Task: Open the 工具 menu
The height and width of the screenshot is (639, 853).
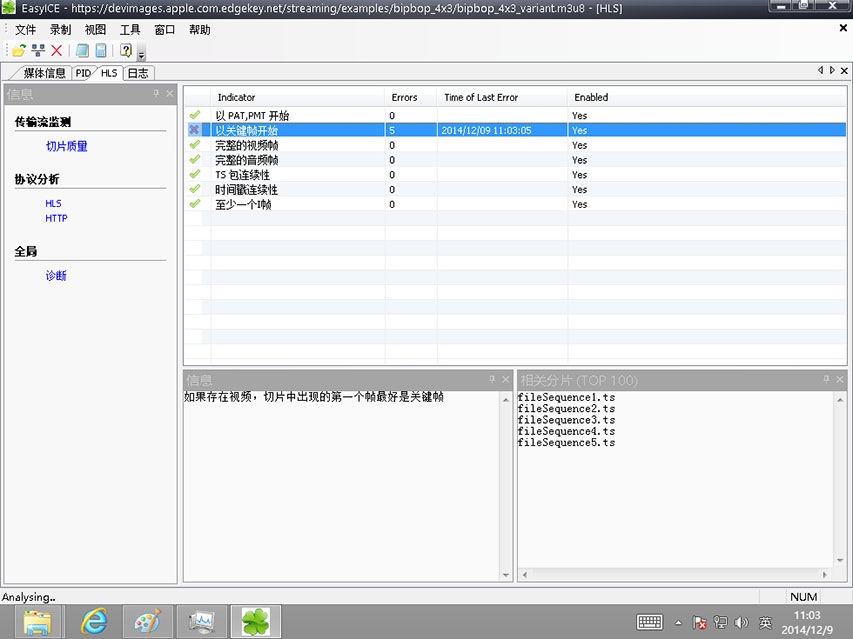Action: (130, 29)
